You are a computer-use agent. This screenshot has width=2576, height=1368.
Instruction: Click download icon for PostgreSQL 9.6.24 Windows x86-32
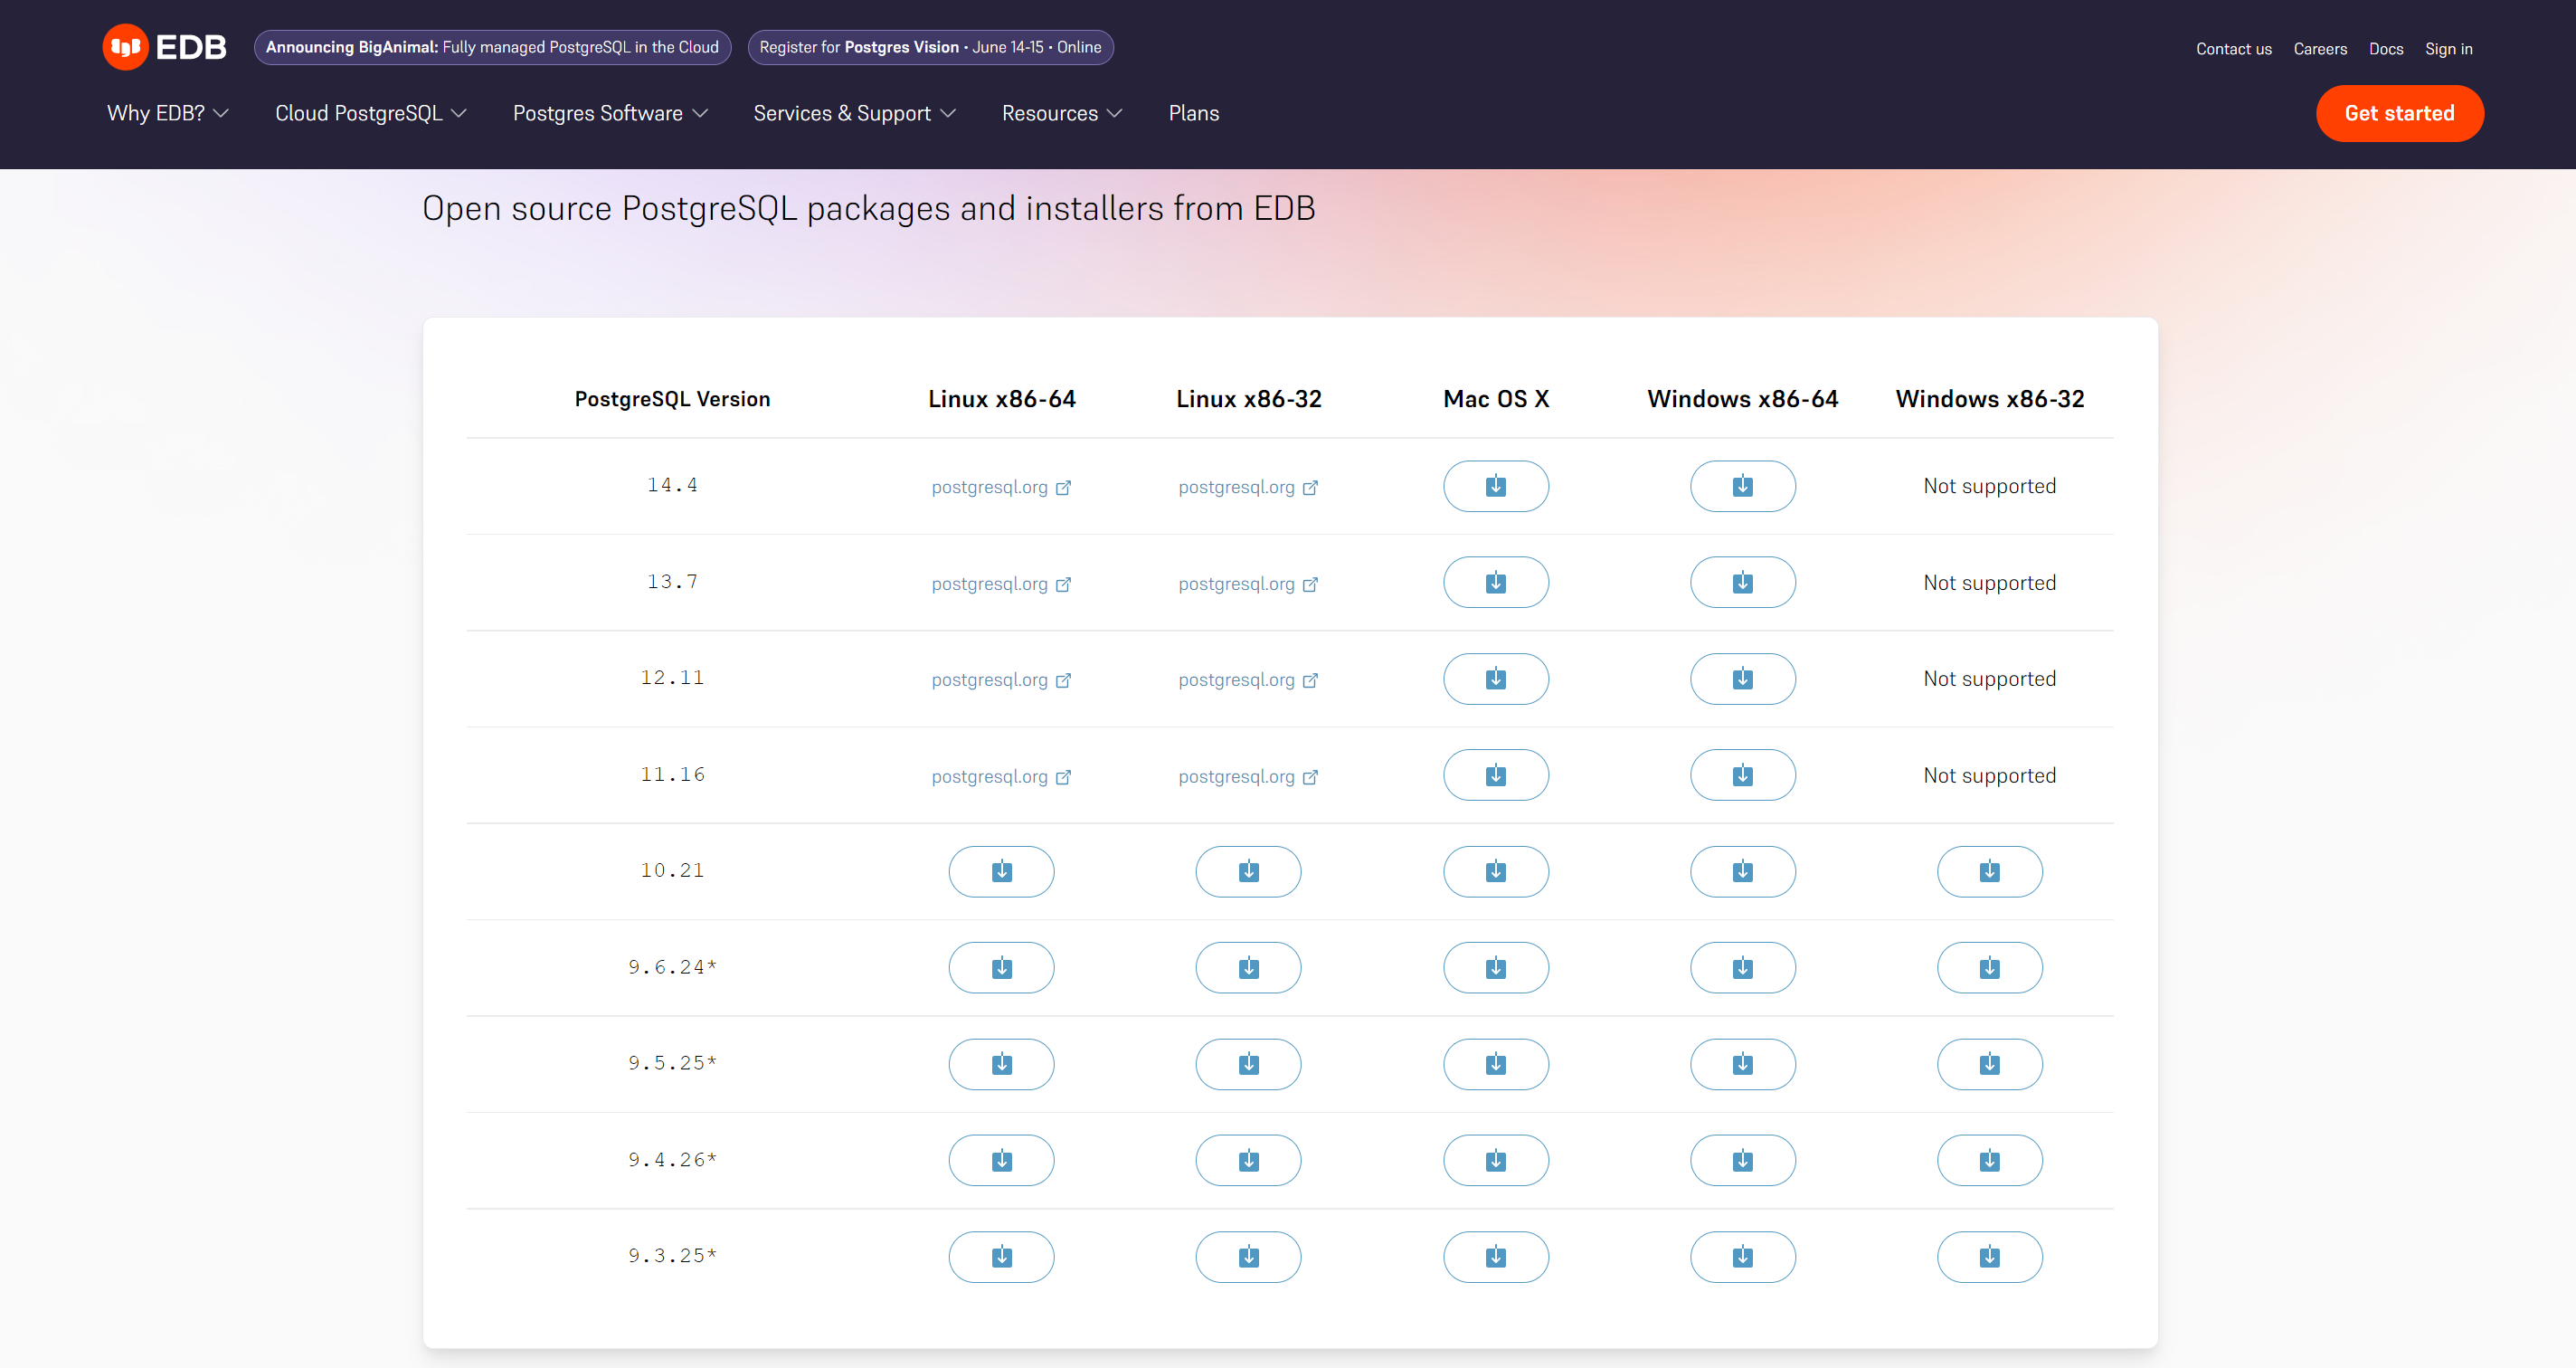click(1988, 968)
